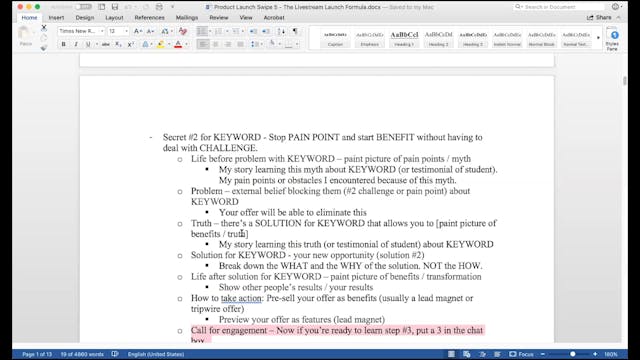Apply Strikethrough formatting
The width and height of the screenshot is (640, 360).
[106, 44]
